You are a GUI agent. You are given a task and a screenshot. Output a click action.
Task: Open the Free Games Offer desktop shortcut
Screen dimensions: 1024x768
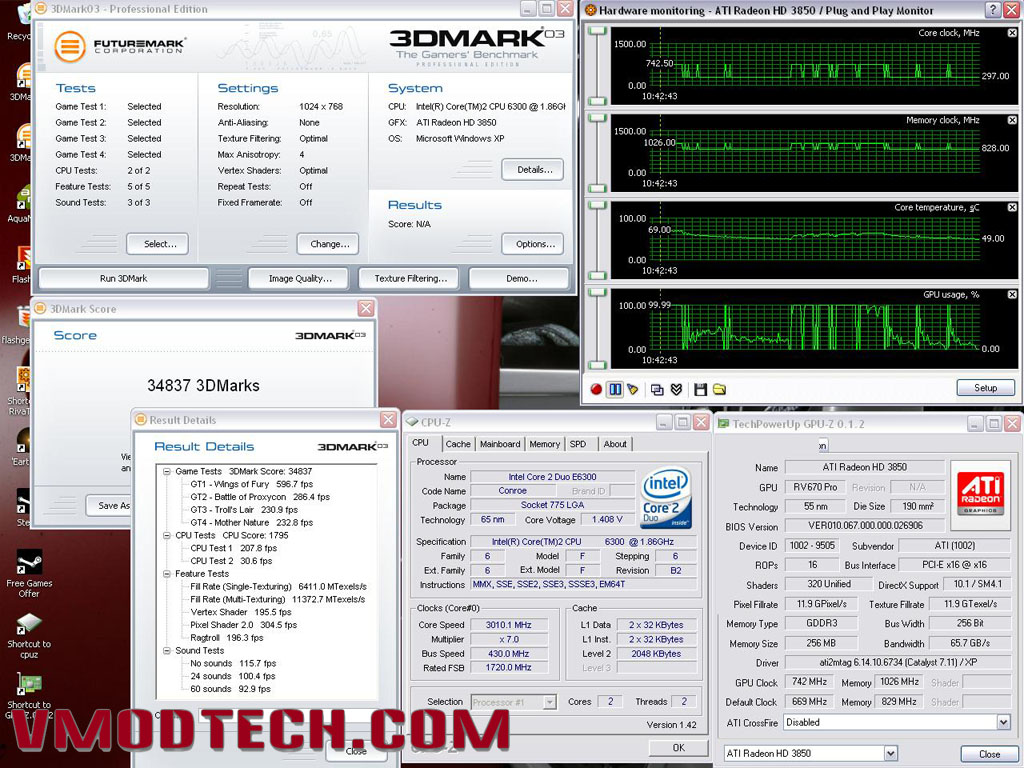29,573
